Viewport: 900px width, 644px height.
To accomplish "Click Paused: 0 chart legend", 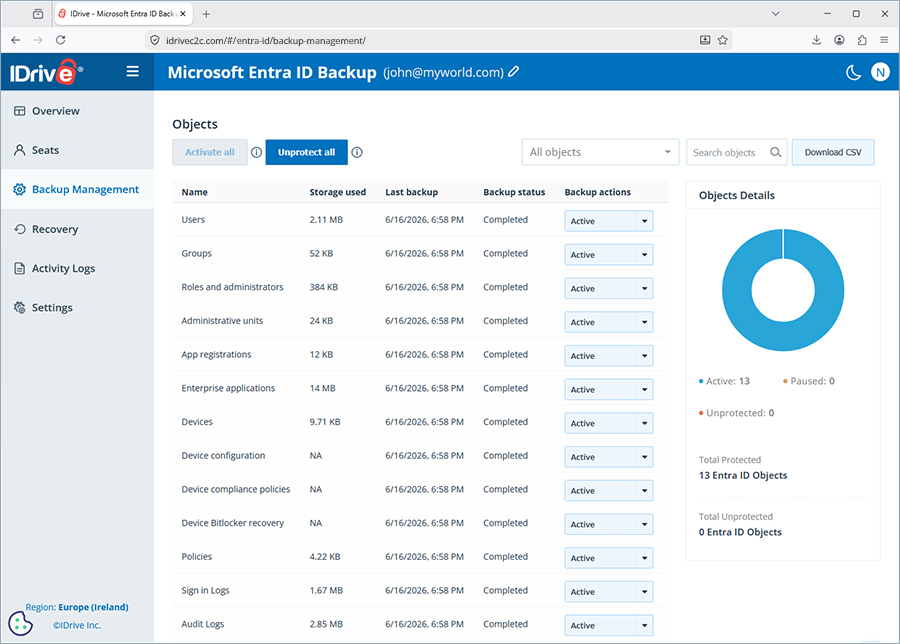I will [x=809, y=381].
